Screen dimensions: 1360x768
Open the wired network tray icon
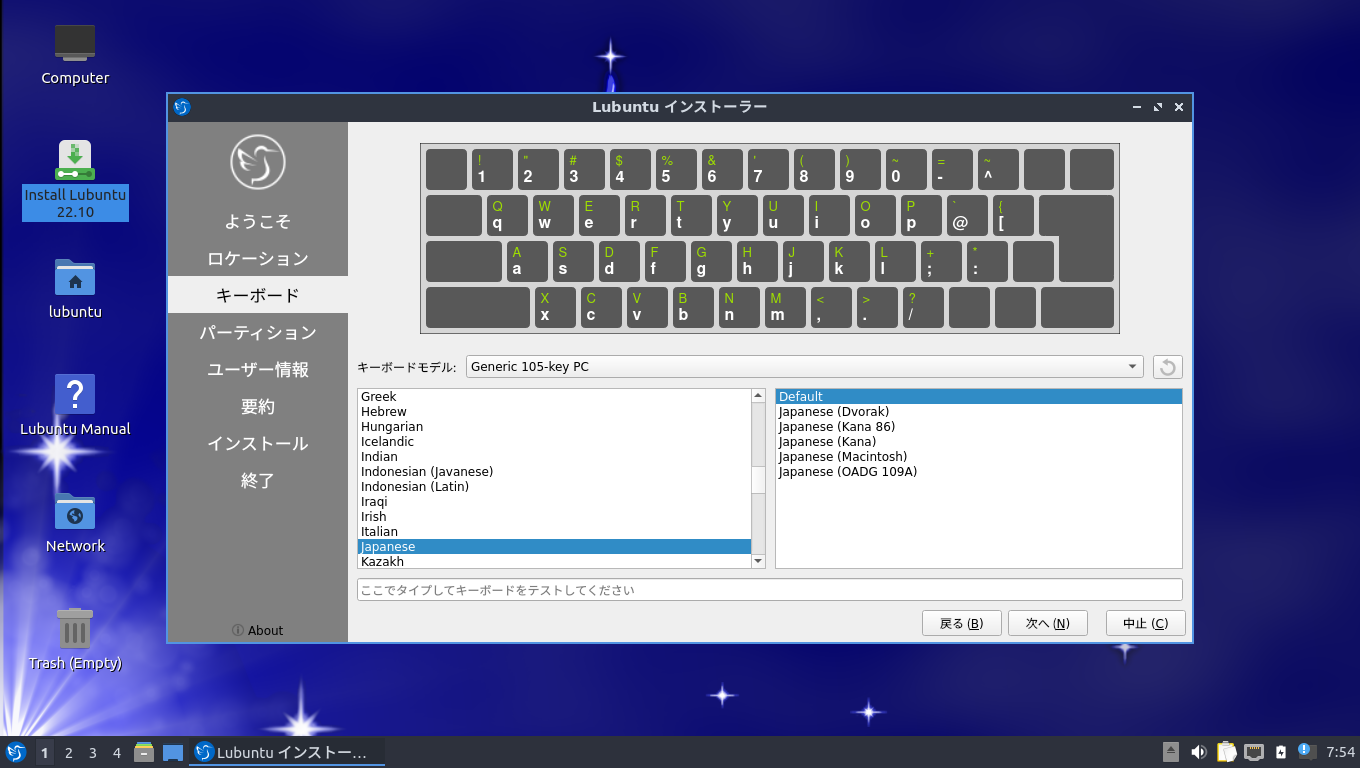[x=1253, y=752]
